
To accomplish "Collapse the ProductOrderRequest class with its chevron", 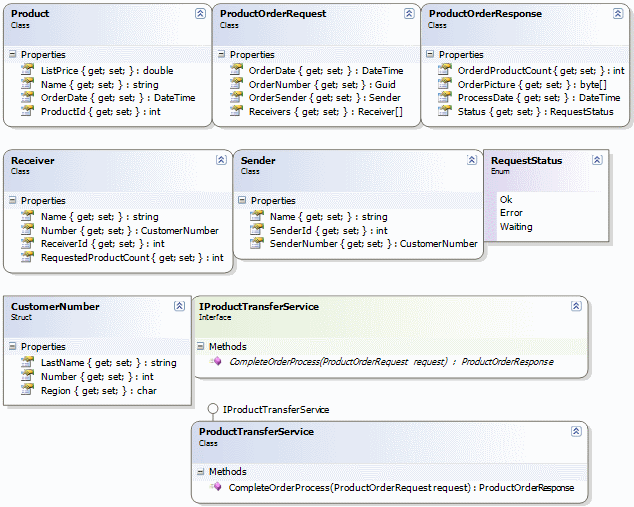I will pos(409,14).
